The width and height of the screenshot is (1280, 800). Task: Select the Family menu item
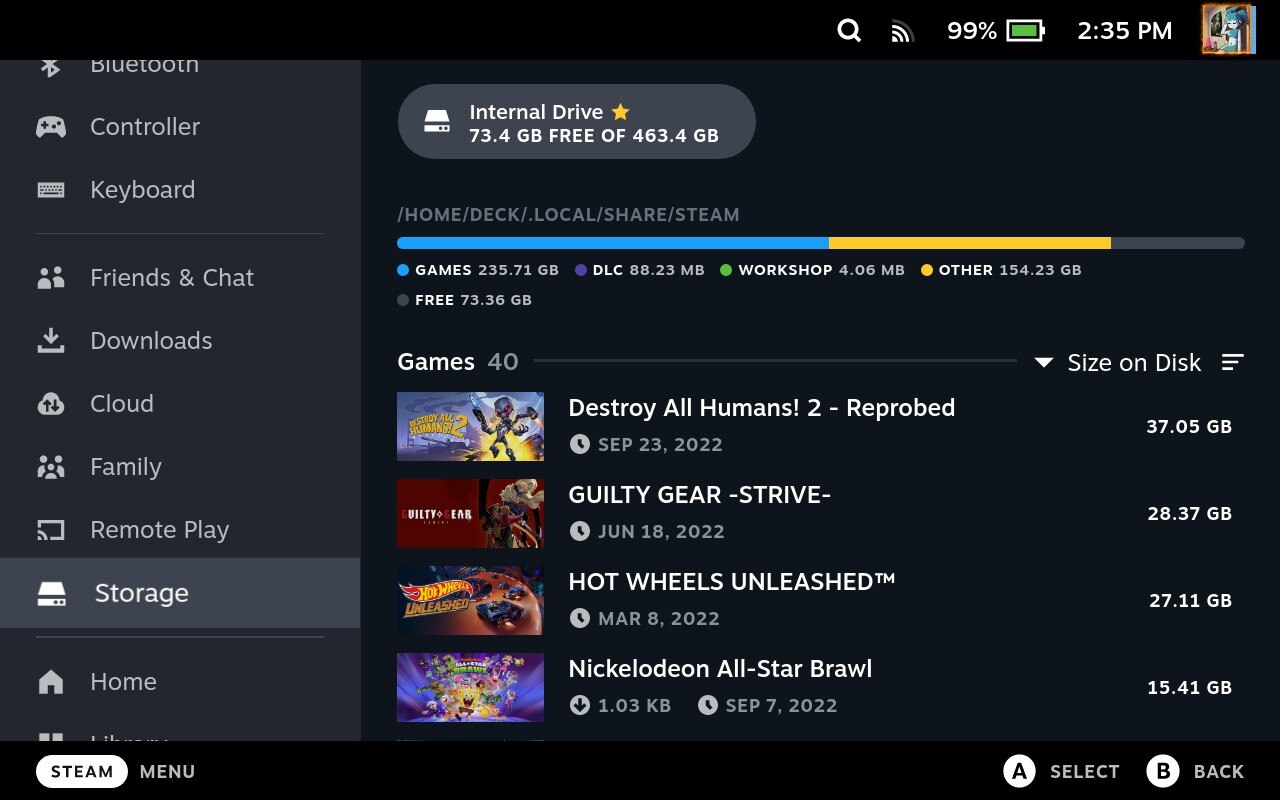point(180,467)
